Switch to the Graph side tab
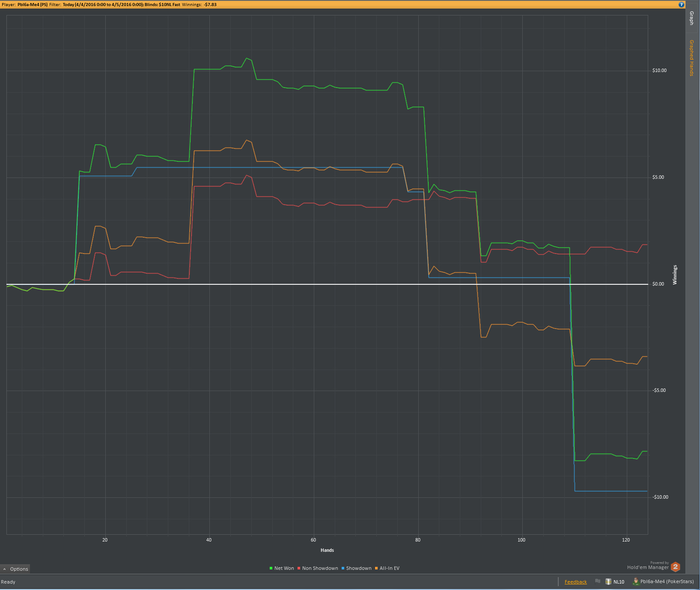 pyautogui.click(x=692, y=18)
